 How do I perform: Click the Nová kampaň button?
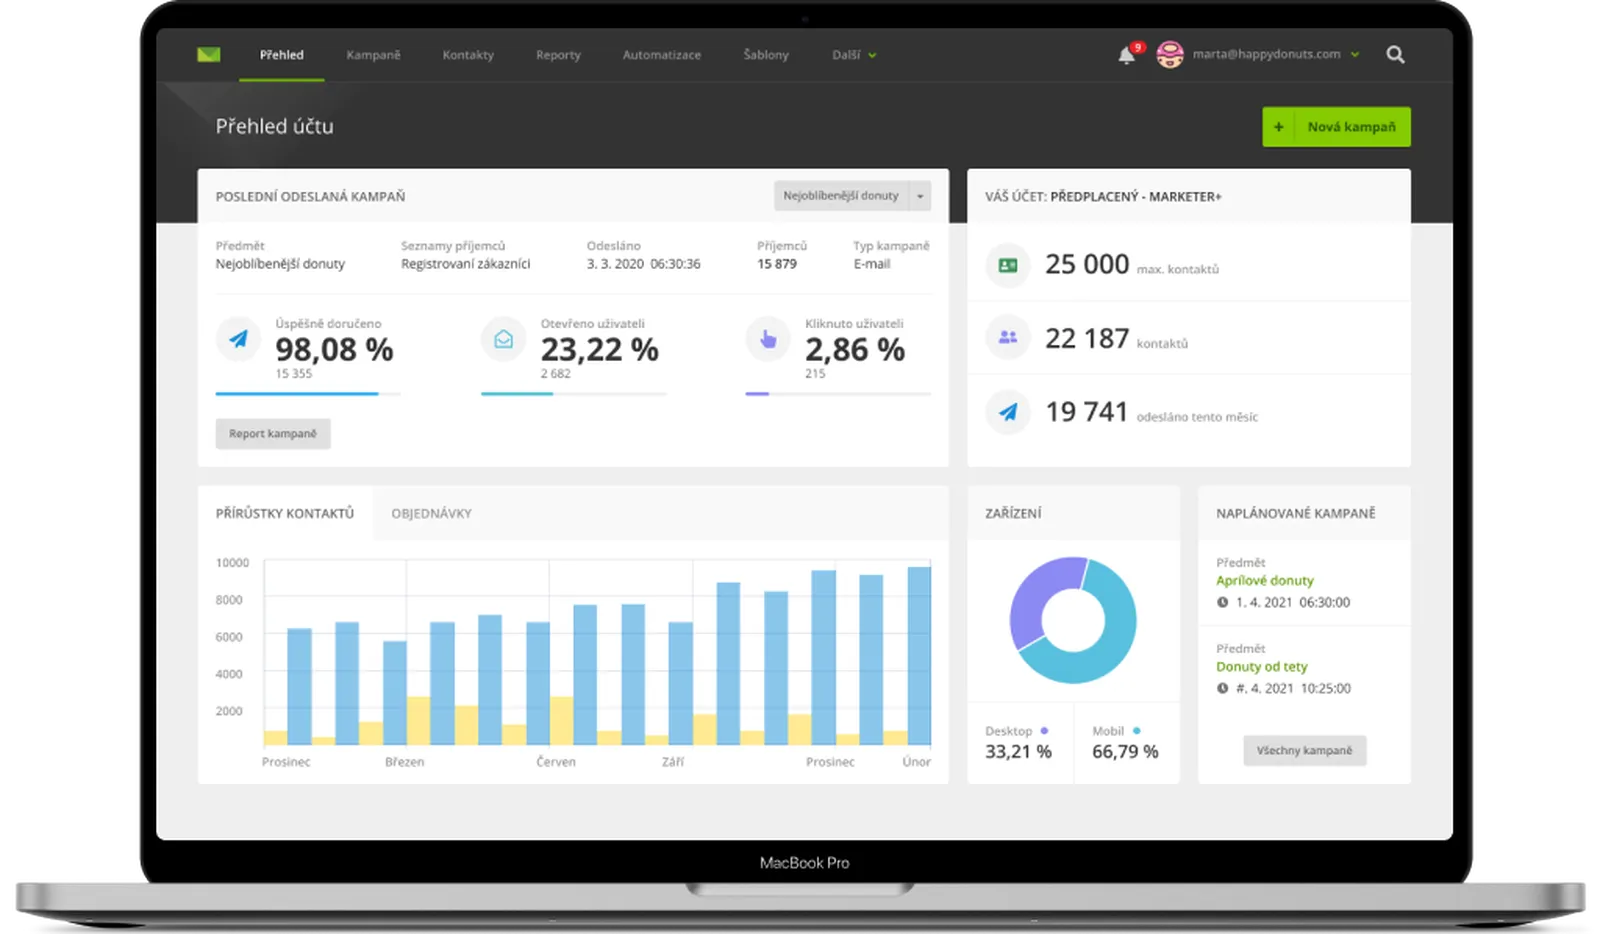coord(1336,127)
